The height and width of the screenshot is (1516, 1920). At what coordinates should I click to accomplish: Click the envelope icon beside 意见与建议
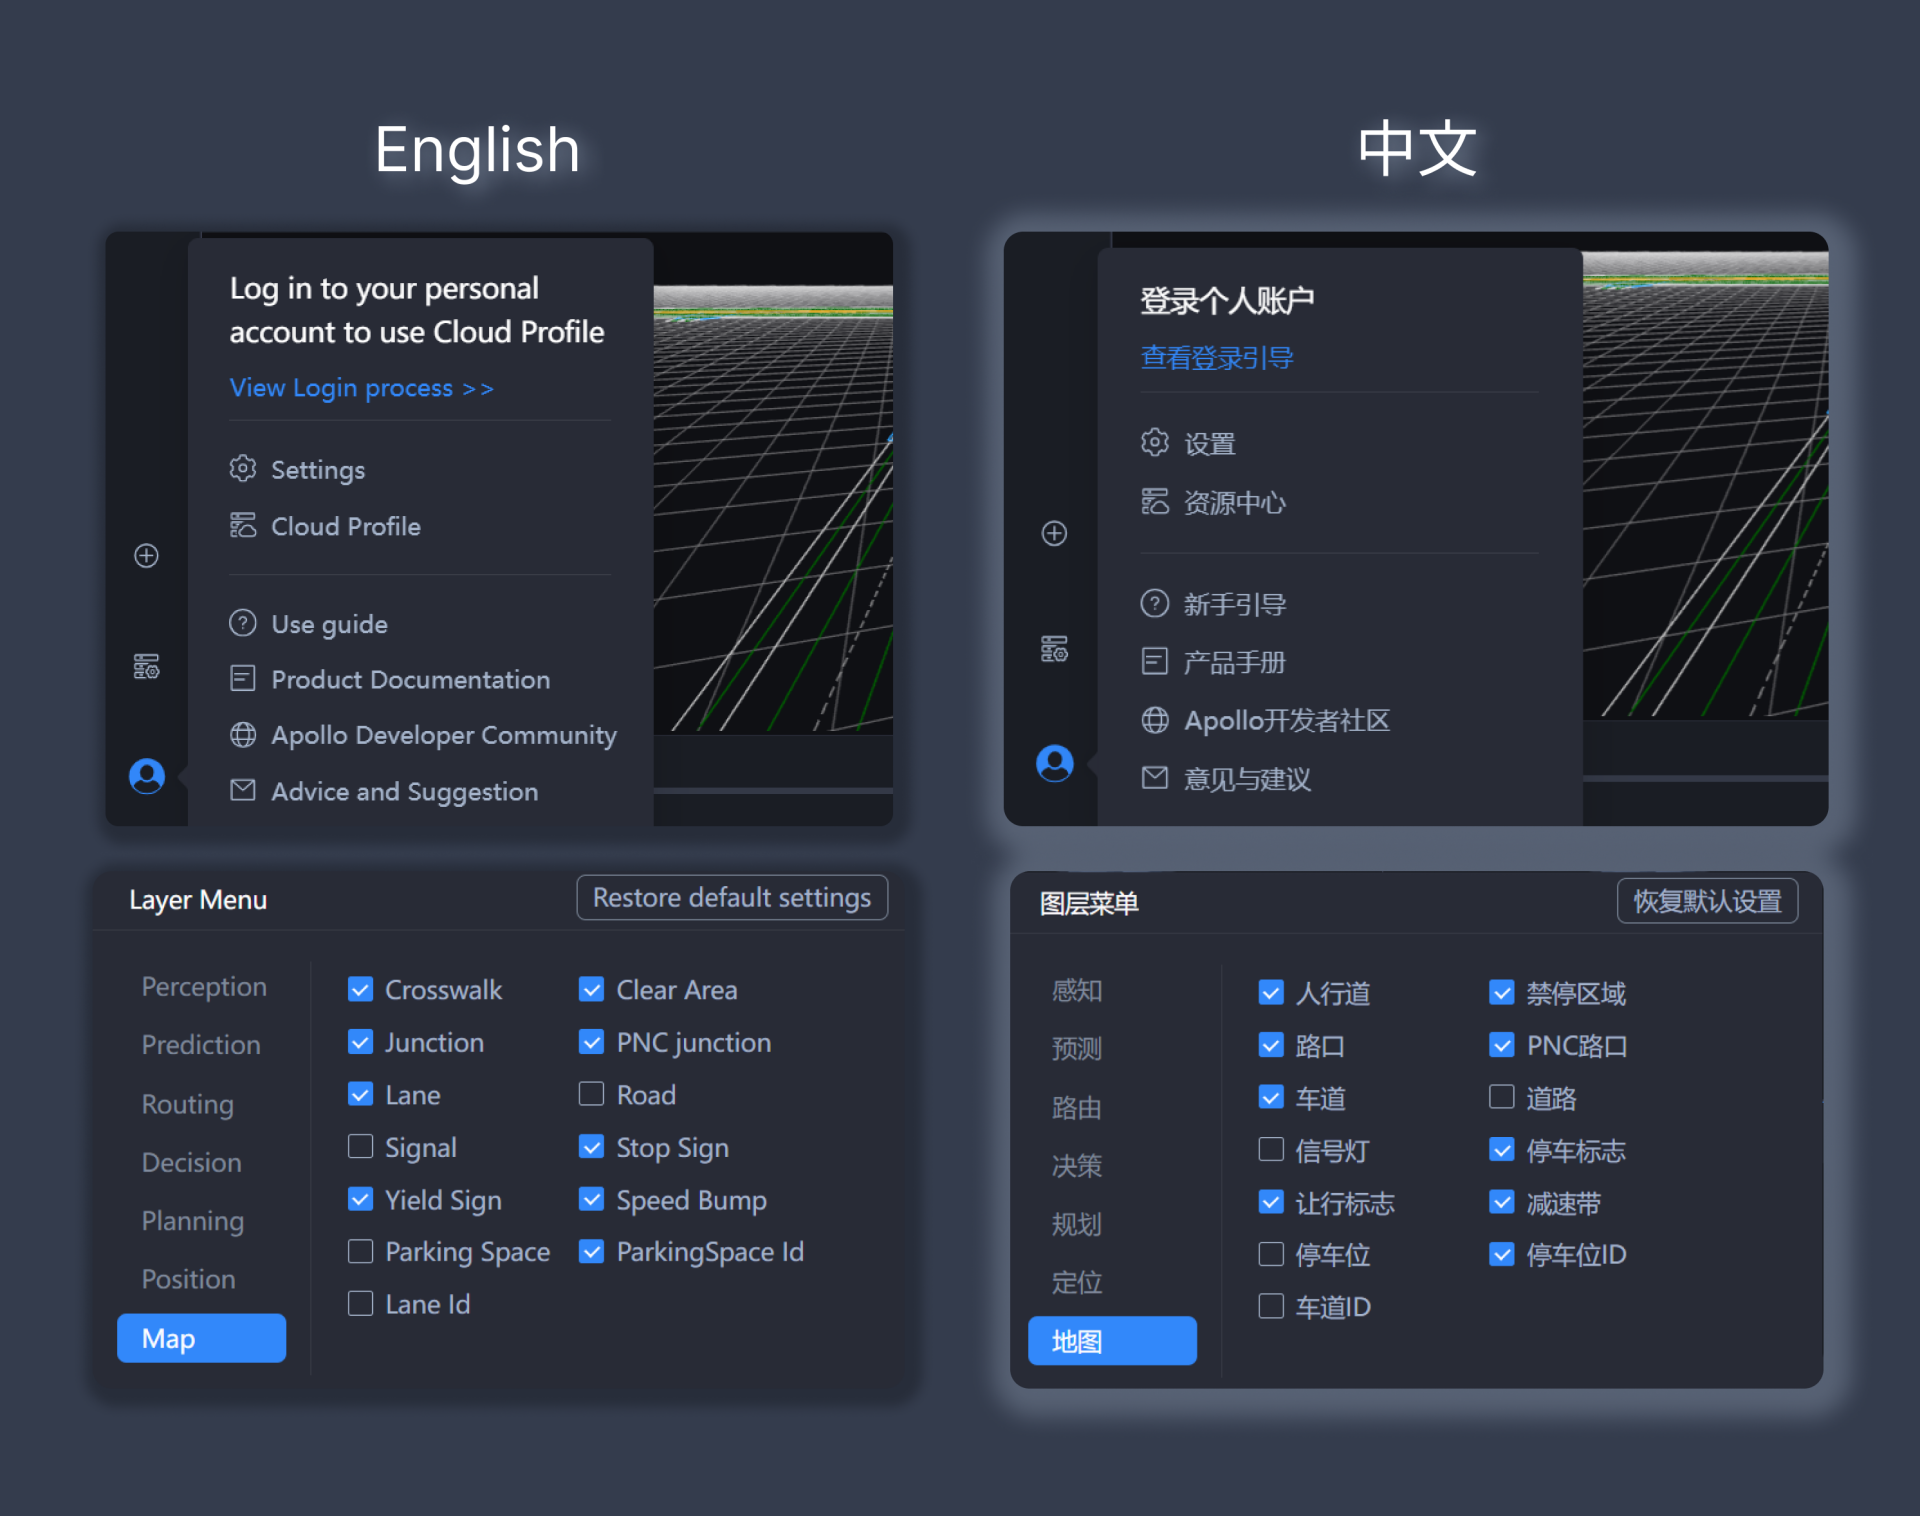click(x=1155, y=778)
